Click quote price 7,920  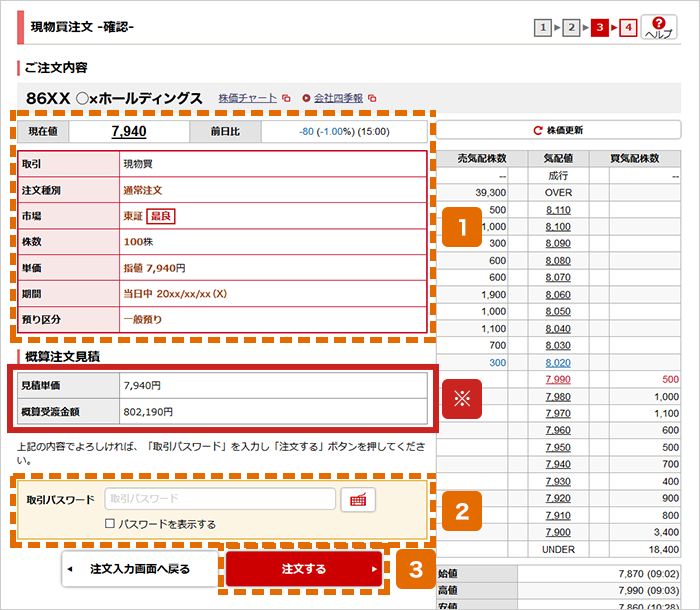coord(558,498)
